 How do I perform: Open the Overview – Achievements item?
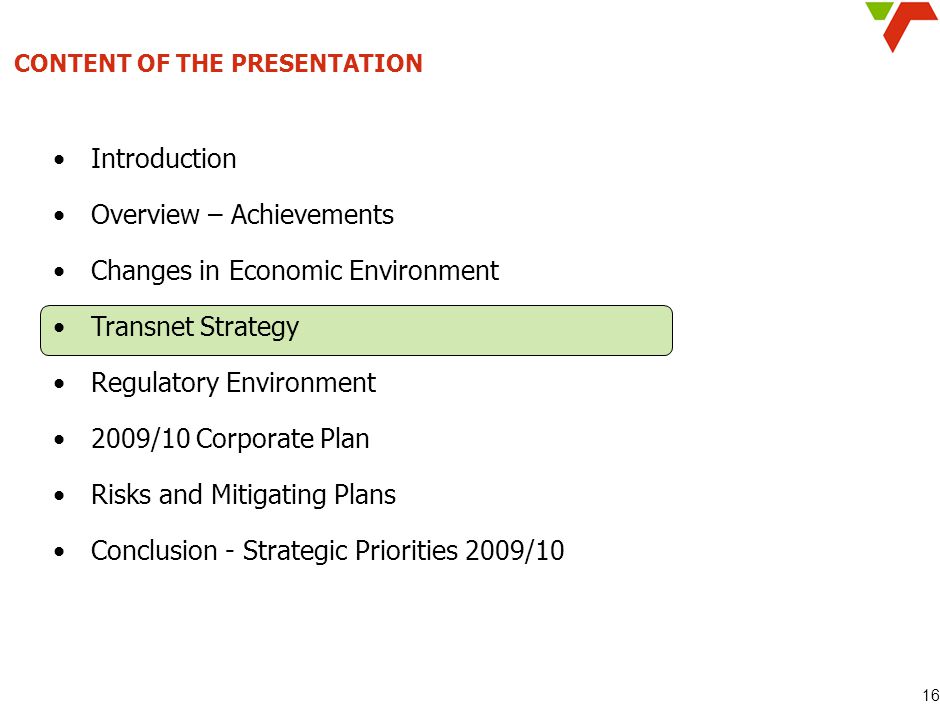[242, 215]
